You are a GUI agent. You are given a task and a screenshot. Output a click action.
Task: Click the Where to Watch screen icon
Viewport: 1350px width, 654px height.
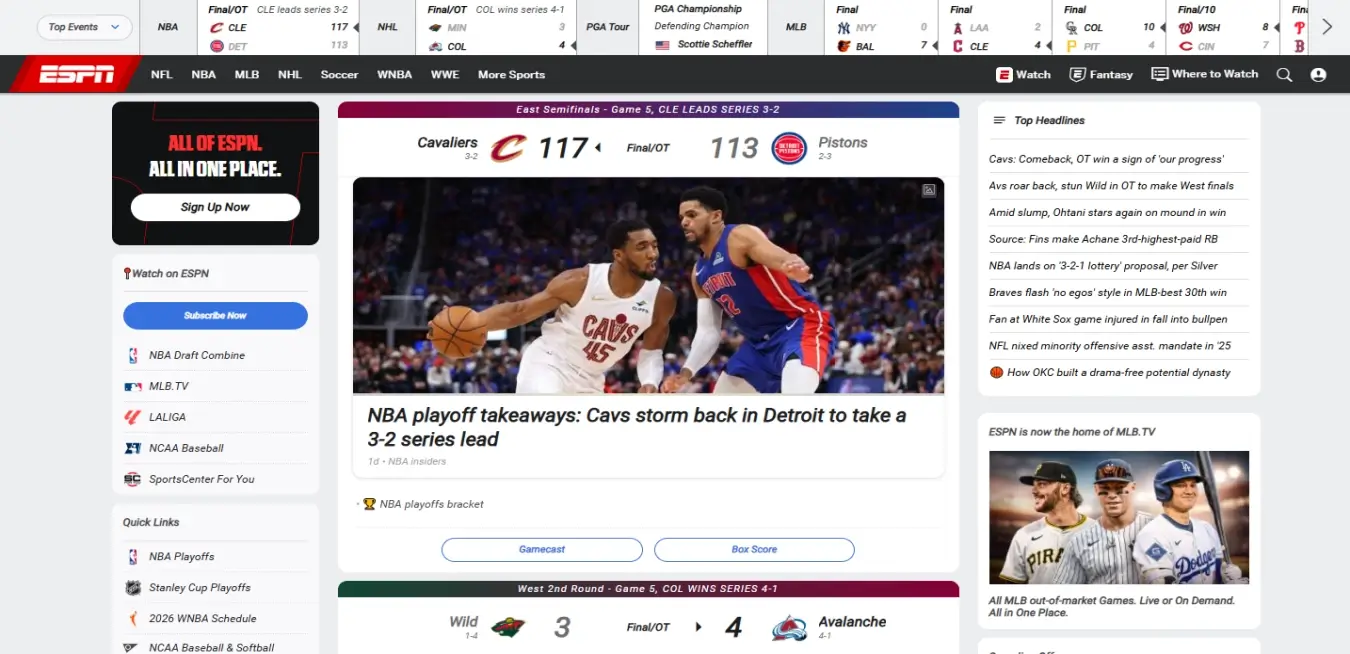1159,74
